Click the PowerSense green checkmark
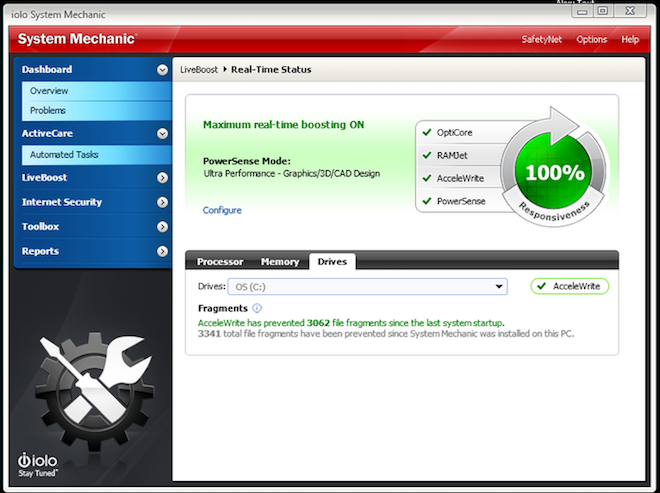Viewport: 660px width, 493px height. pyautogui.click(x=427, y=201)
